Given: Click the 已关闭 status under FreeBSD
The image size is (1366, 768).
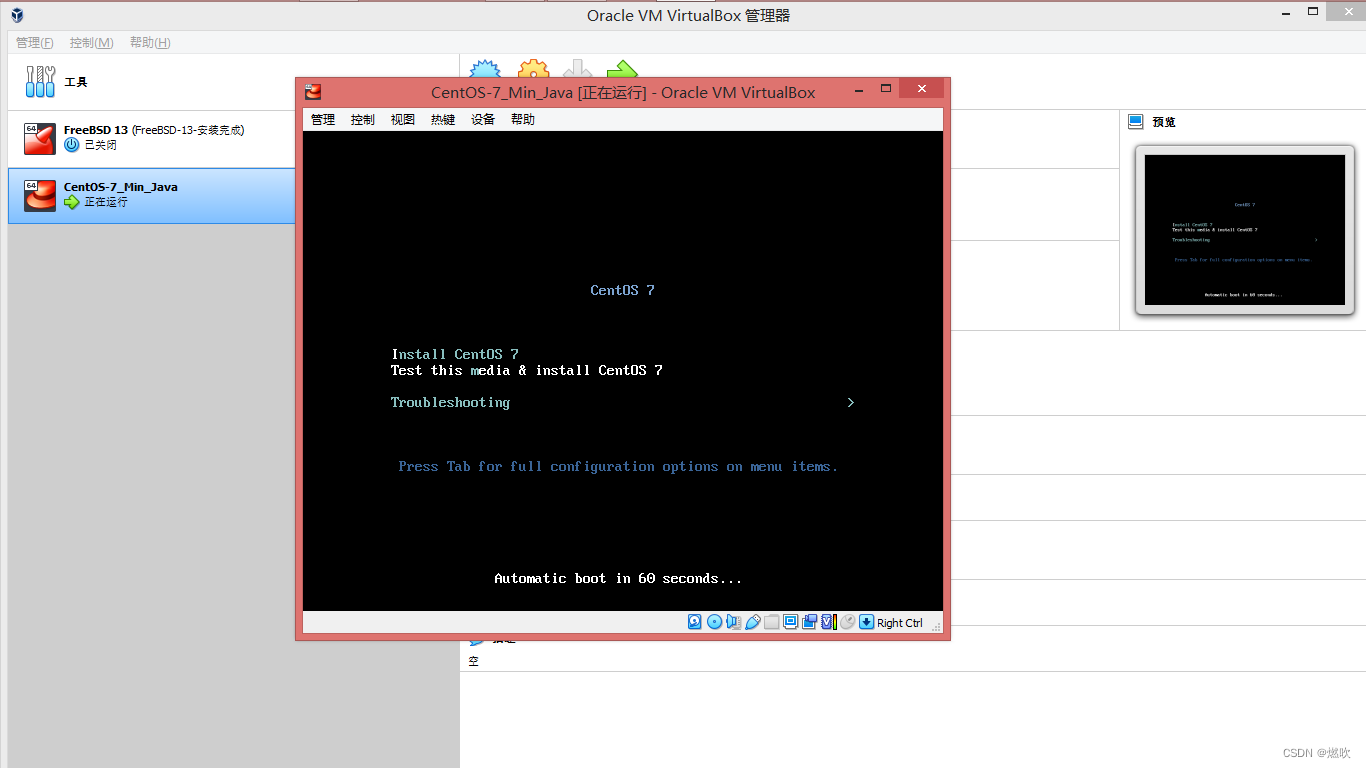Looking at the screenshot, I should pos(100,145).
